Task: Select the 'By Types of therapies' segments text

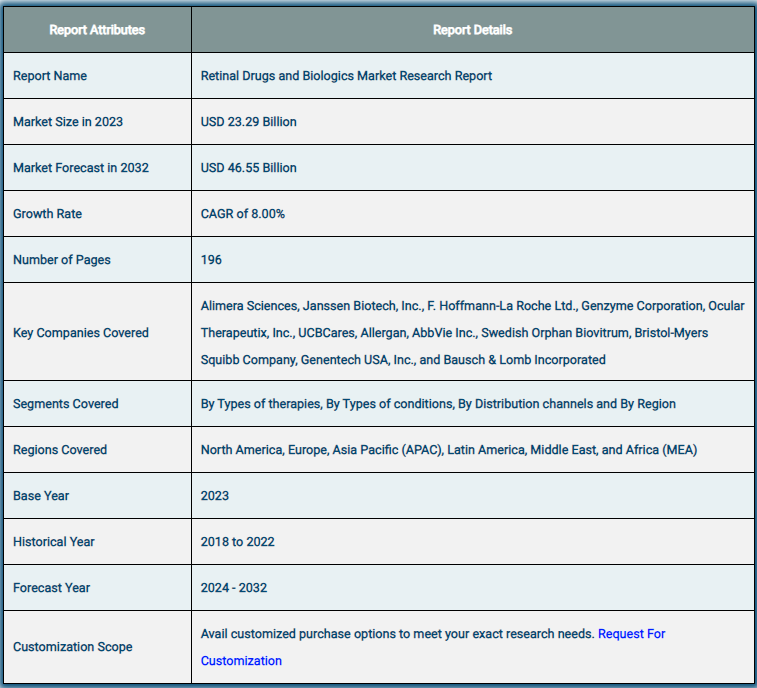Action: (x=438, y=404)
